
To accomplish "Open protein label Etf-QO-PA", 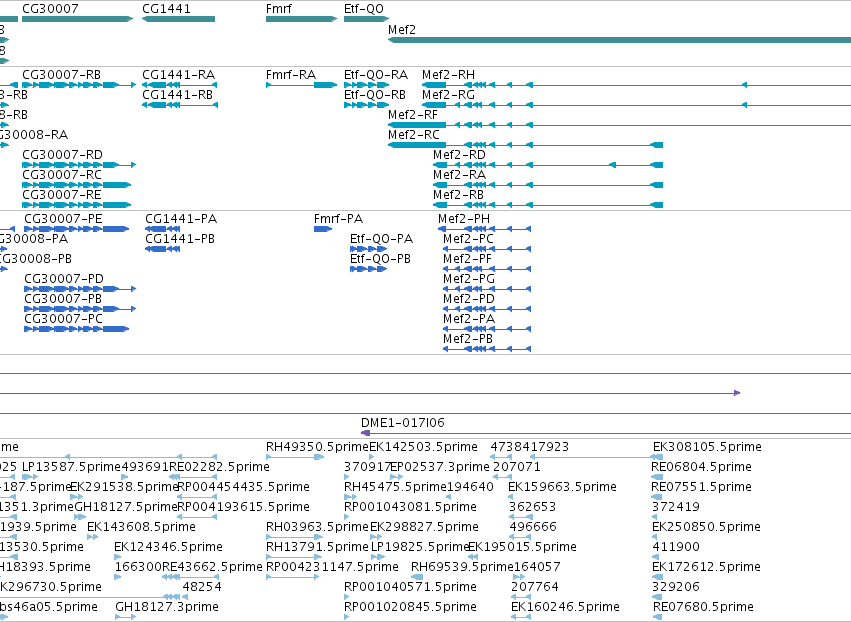I will pos(382,239).
